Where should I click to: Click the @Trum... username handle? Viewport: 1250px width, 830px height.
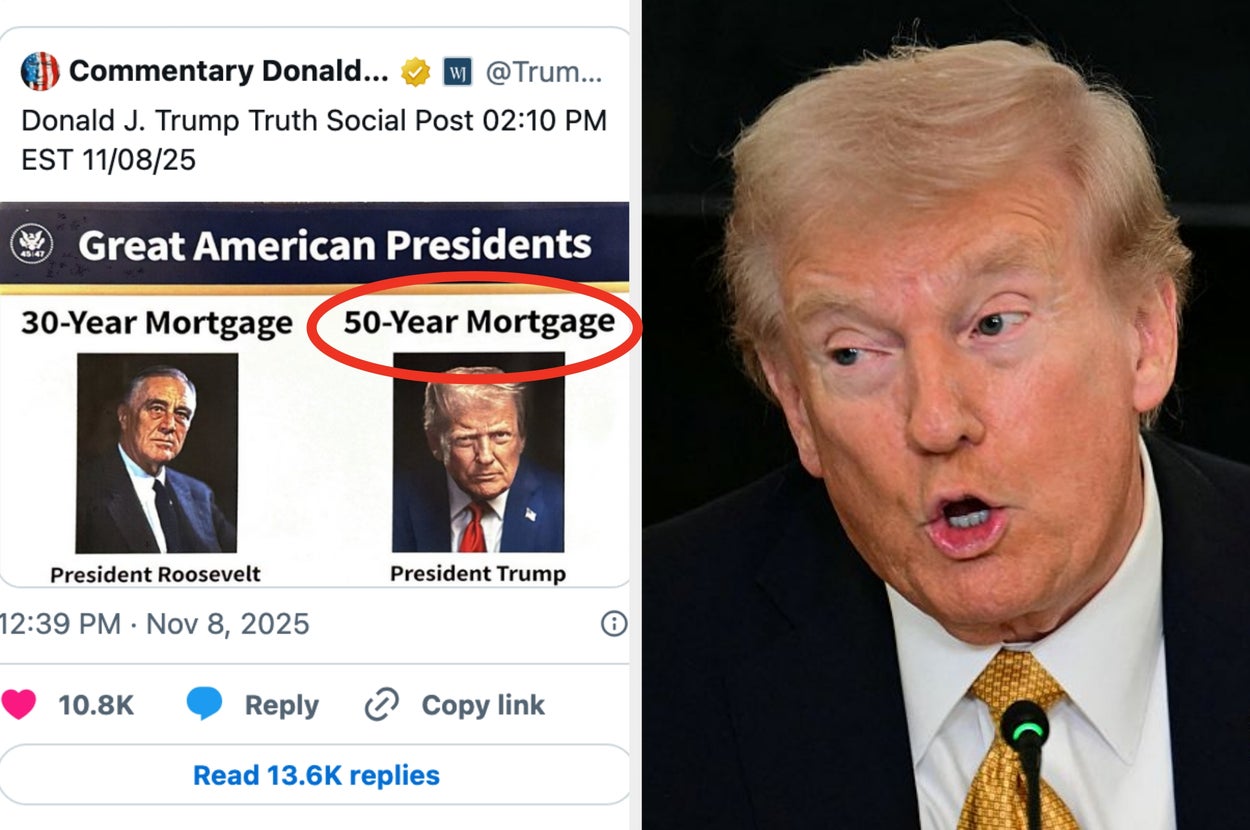pos(552,71)
